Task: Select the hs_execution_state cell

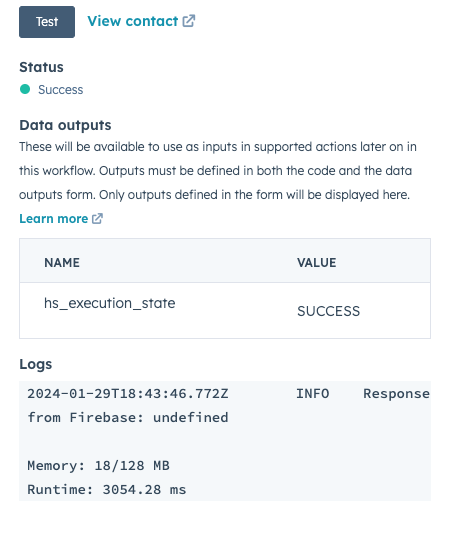Action: coord(109,303)
